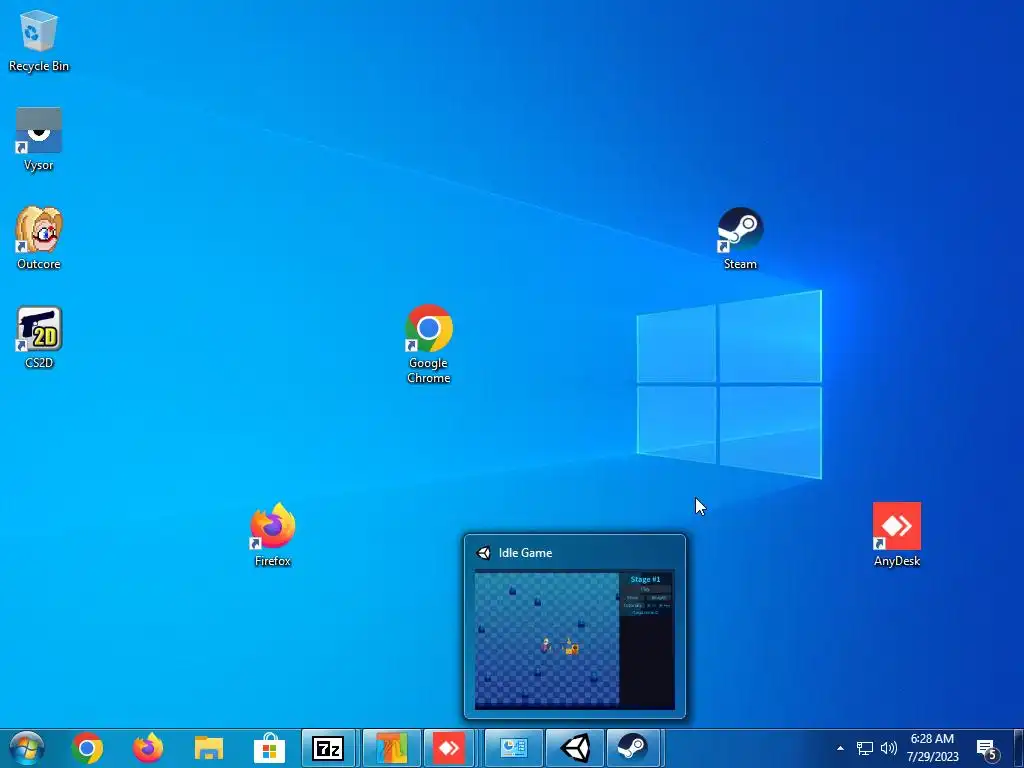Switch to the Unity Idle Game taskbar button
The width and height of the screenshot is (1024, 768).
[x=575, y=748]
